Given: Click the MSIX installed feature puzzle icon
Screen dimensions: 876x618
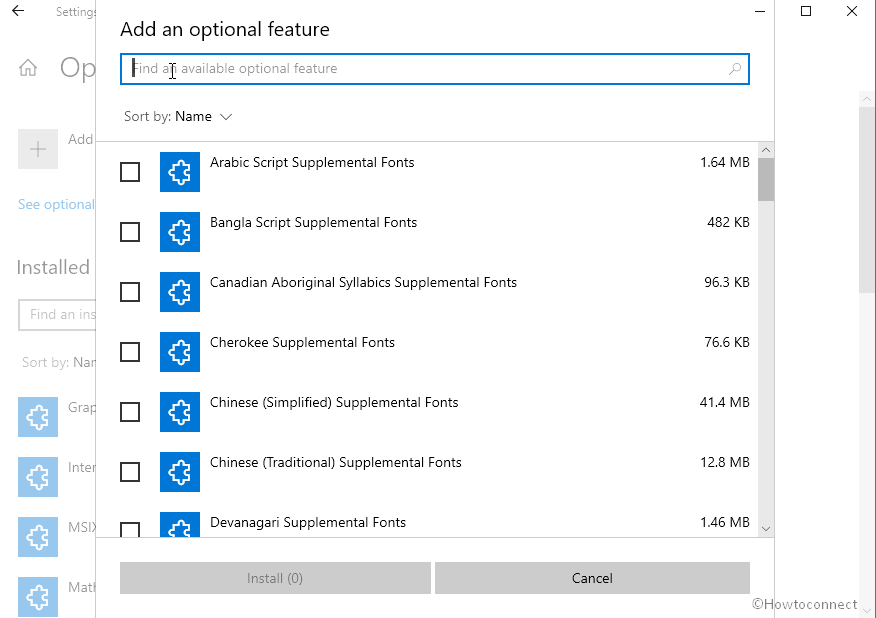Looking at the screenshot, I should (38, 537).
